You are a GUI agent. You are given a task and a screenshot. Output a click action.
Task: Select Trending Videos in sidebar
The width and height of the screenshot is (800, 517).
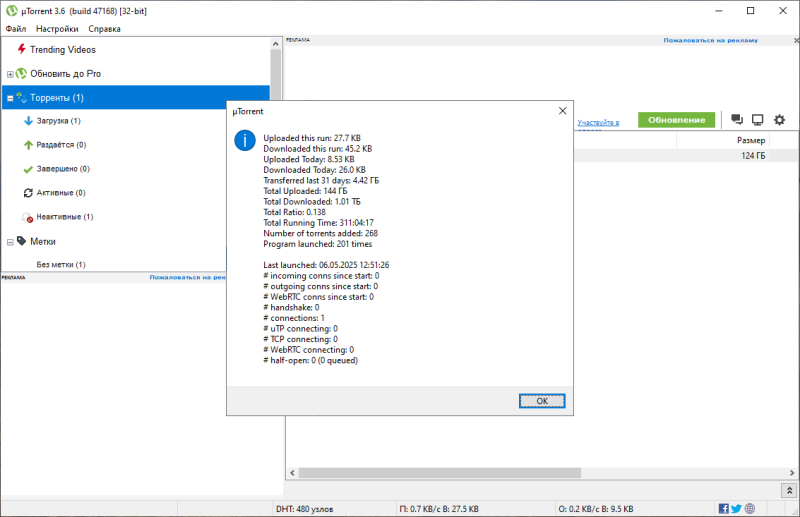tap(63, 50)
